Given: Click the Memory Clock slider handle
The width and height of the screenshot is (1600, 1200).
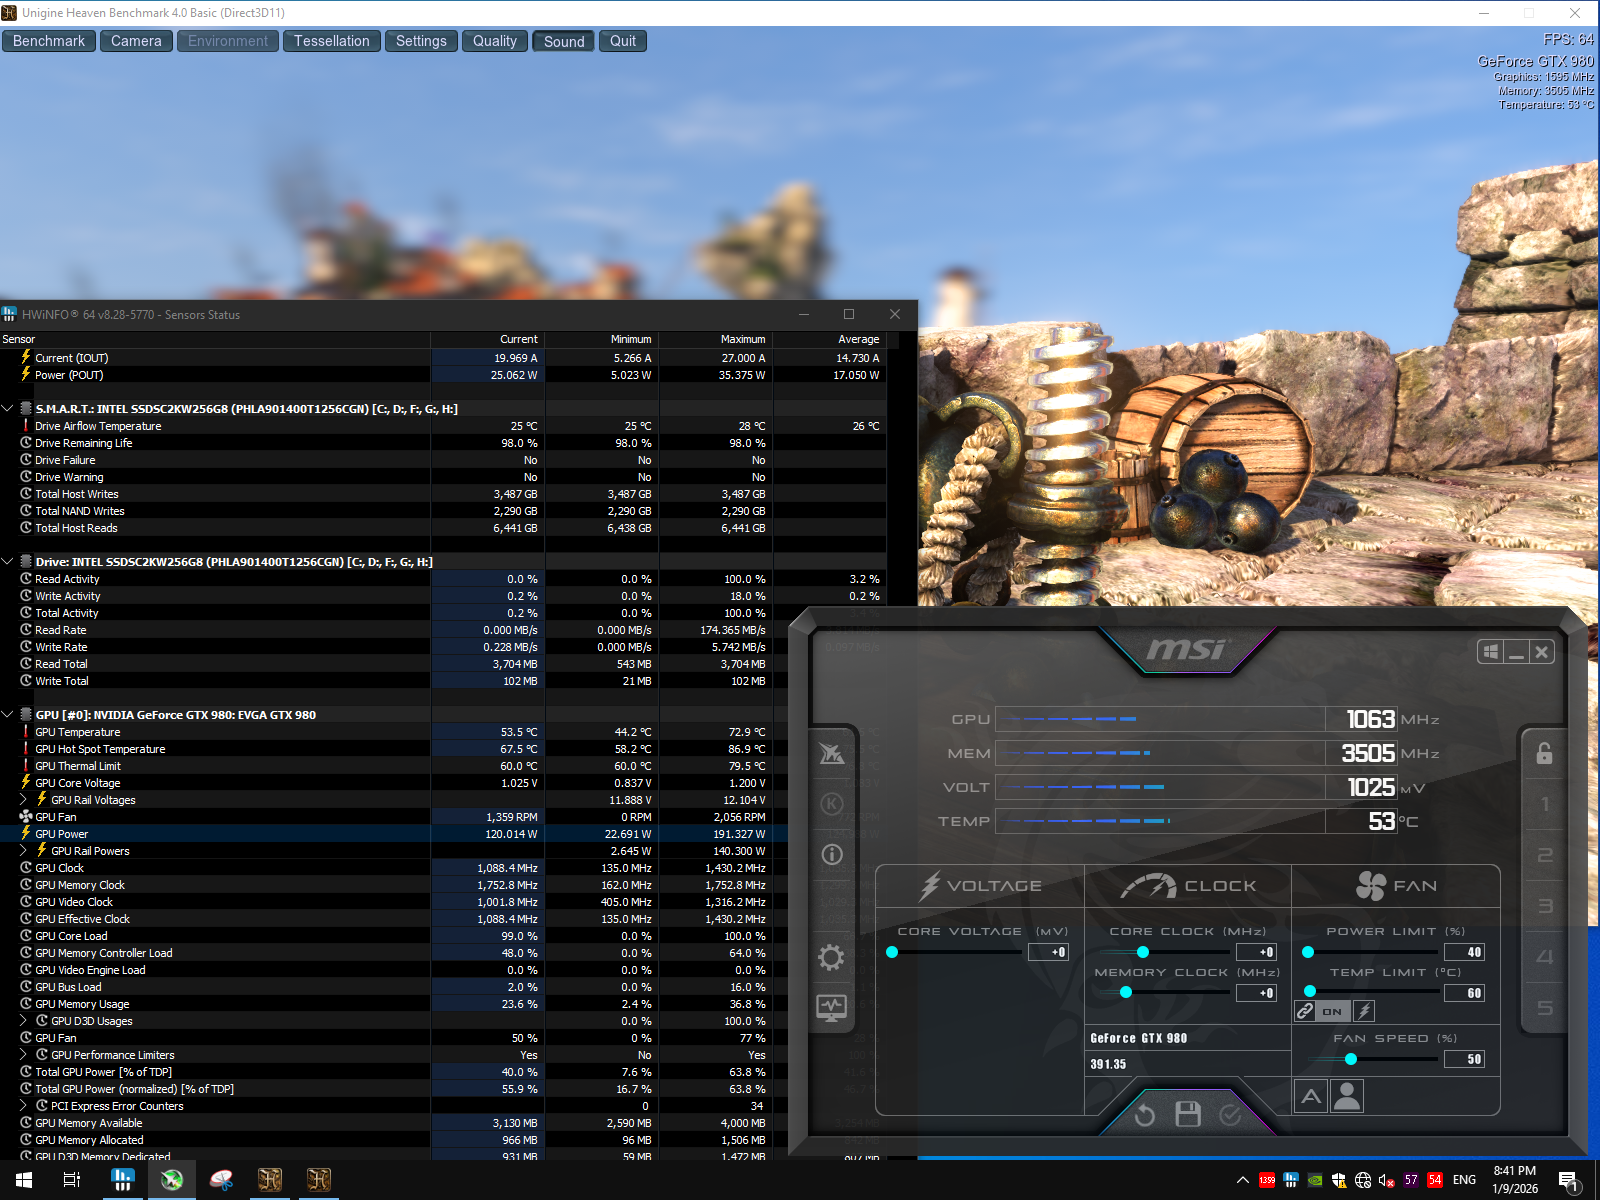Looking at the screenshot, I should (x=1126, y=992).
